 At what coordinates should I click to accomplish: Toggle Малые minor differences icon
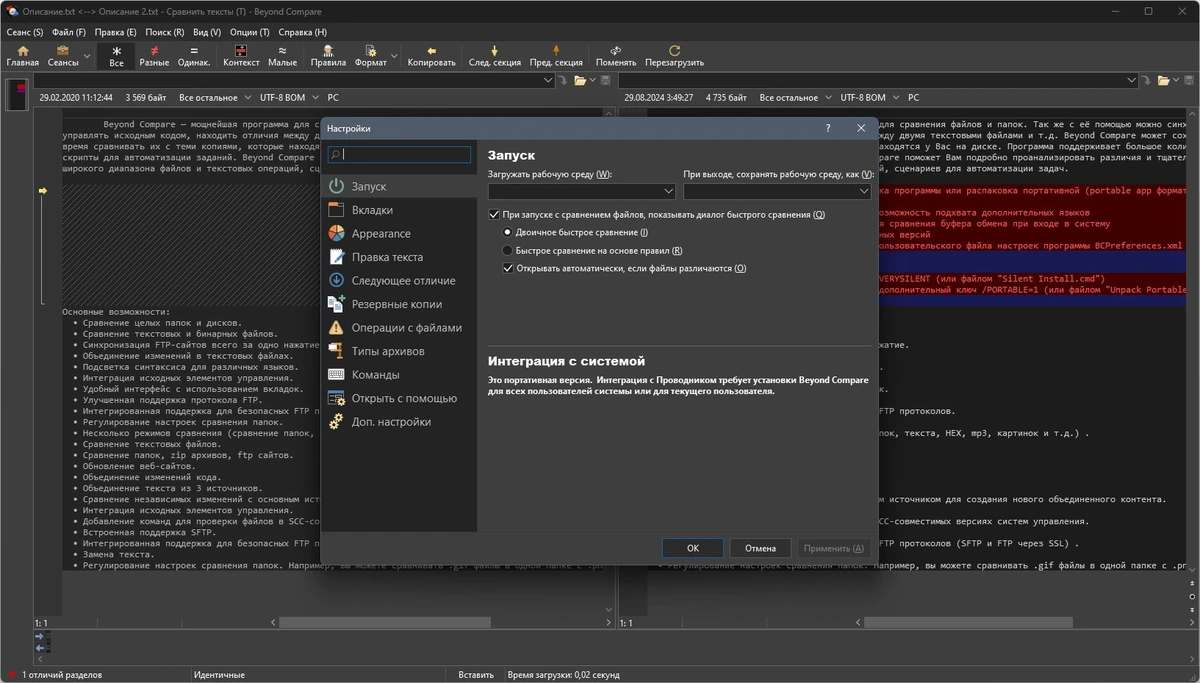pyautogui.click(x=283, y=56)
